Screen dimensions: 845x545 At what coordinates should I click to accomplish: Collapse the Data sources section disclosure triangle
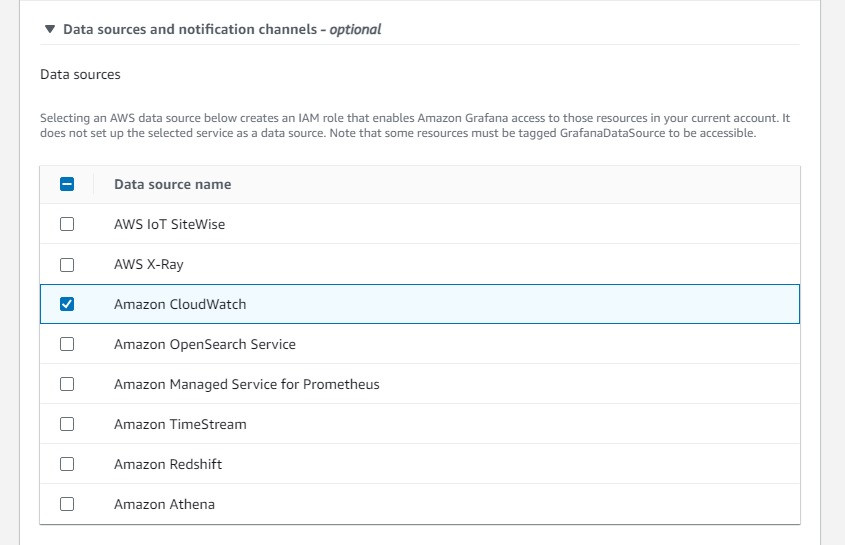tap(49, 30)
